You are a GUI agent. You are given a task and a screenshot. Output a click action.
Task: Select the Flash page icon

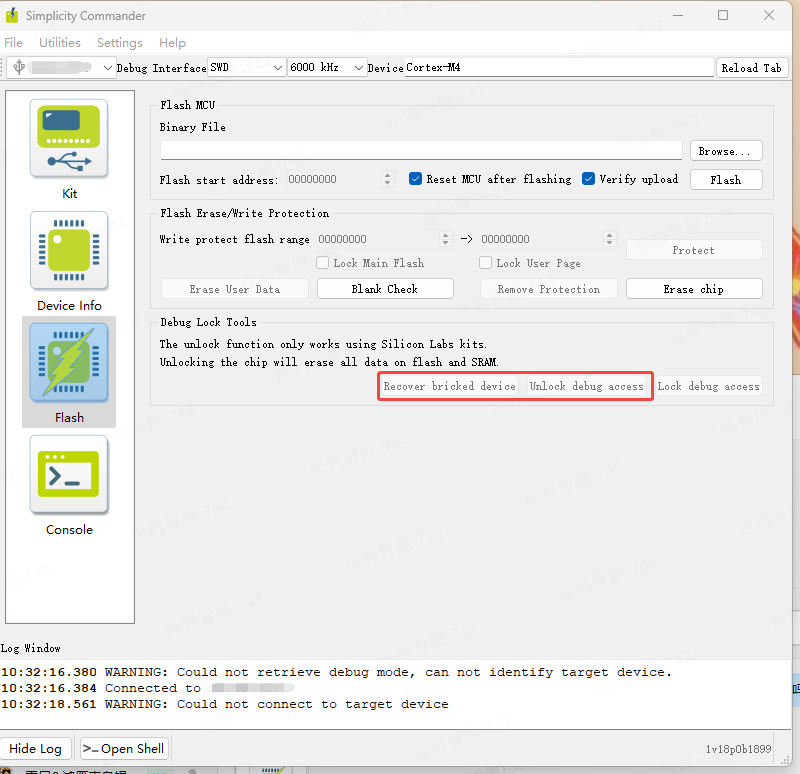pyautogui.click(x=69, y=362)
